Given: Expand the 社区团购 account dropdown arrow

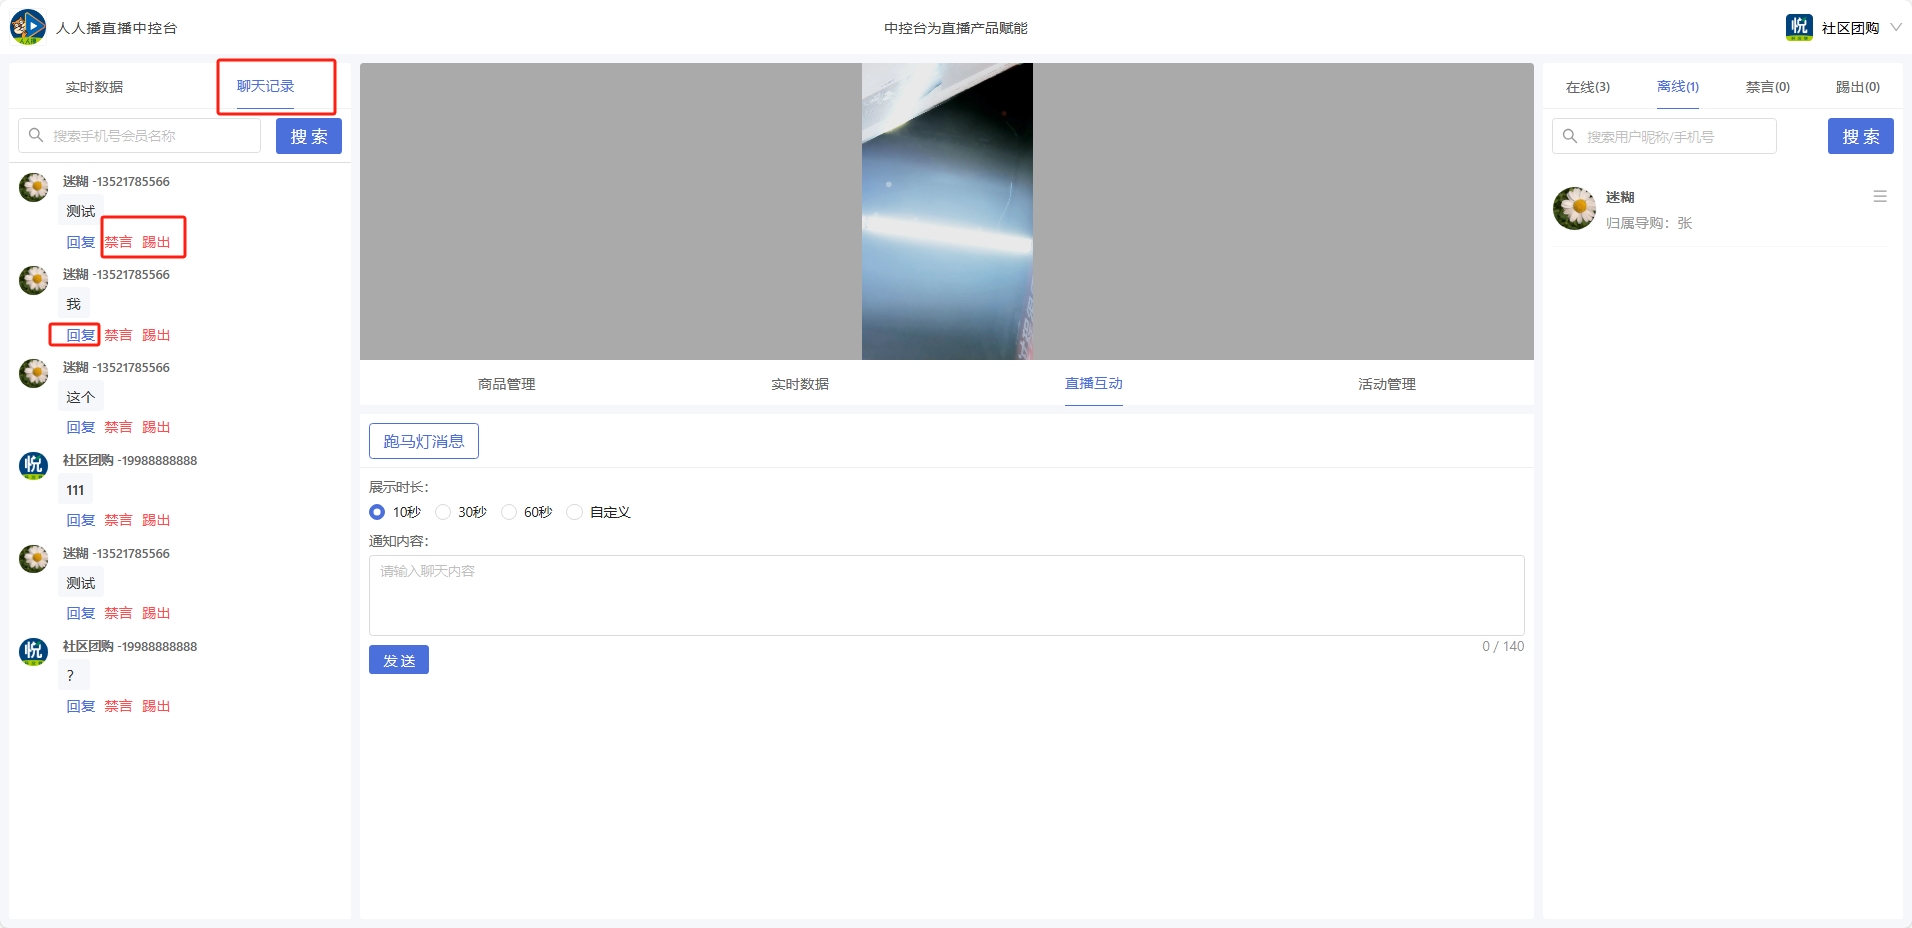Looking at the screenshot, I should [1896, 27].
